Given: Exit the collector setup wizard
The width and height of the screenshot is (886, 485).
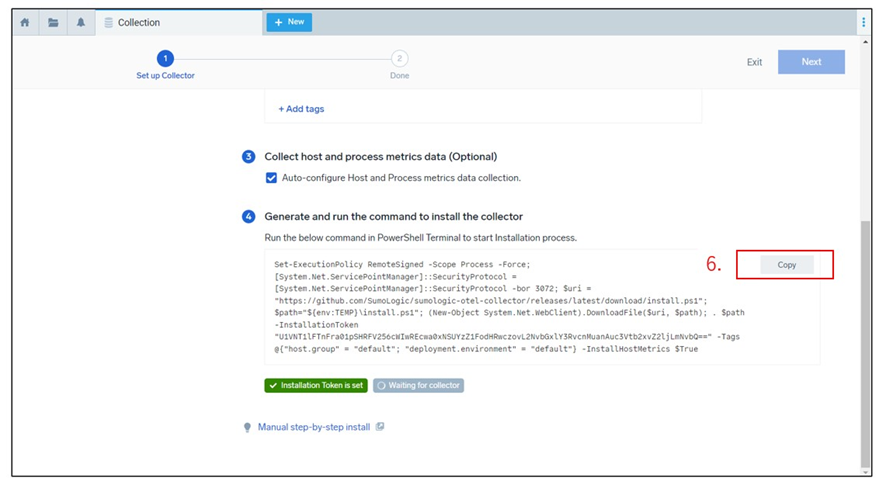Looking at the screenshot, I should 754,62.
